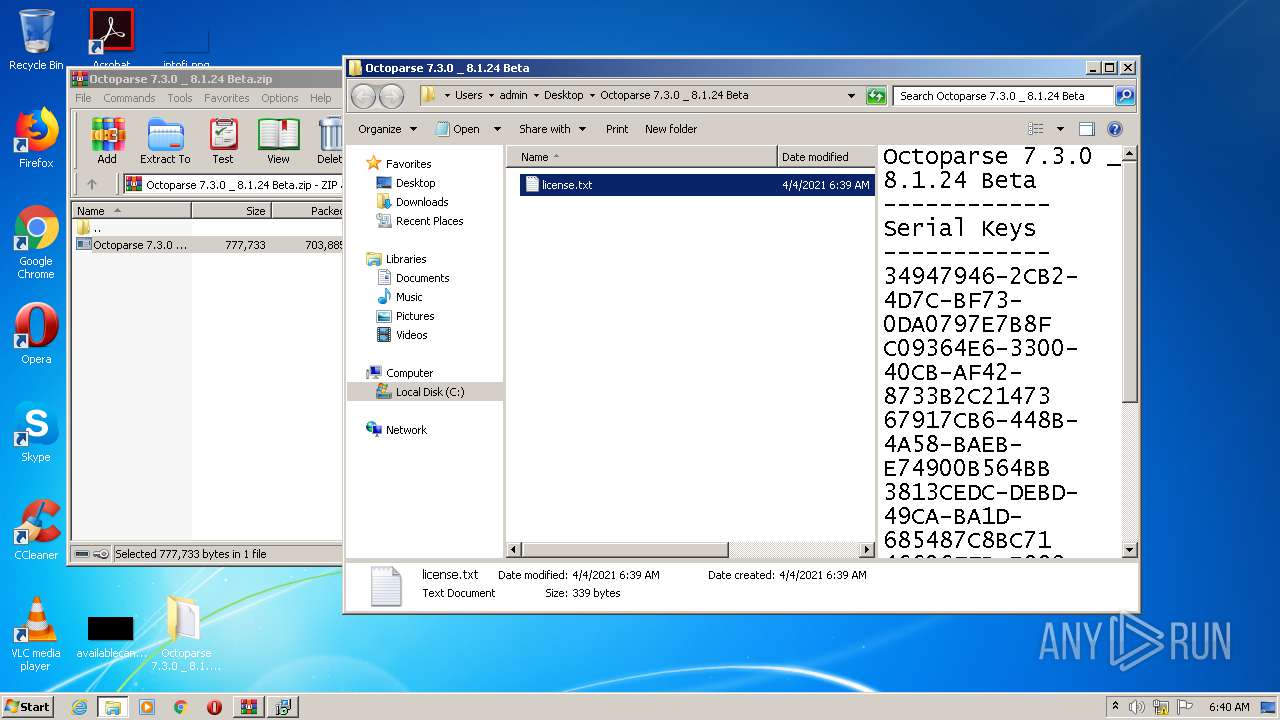Launch CCleaner from the desktop
The image size is (1280, 720).
[x=36, y=530]
